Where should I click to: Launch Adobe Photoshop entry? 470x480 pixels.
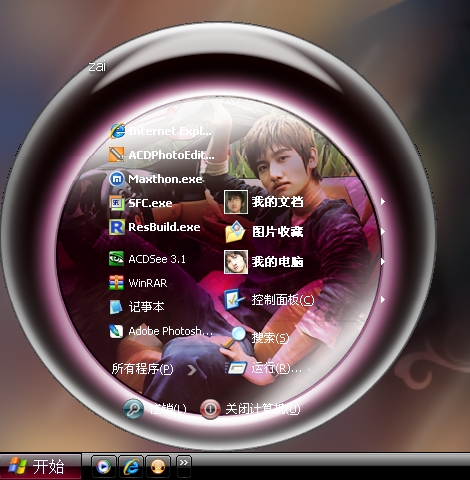tap(161, 331)
